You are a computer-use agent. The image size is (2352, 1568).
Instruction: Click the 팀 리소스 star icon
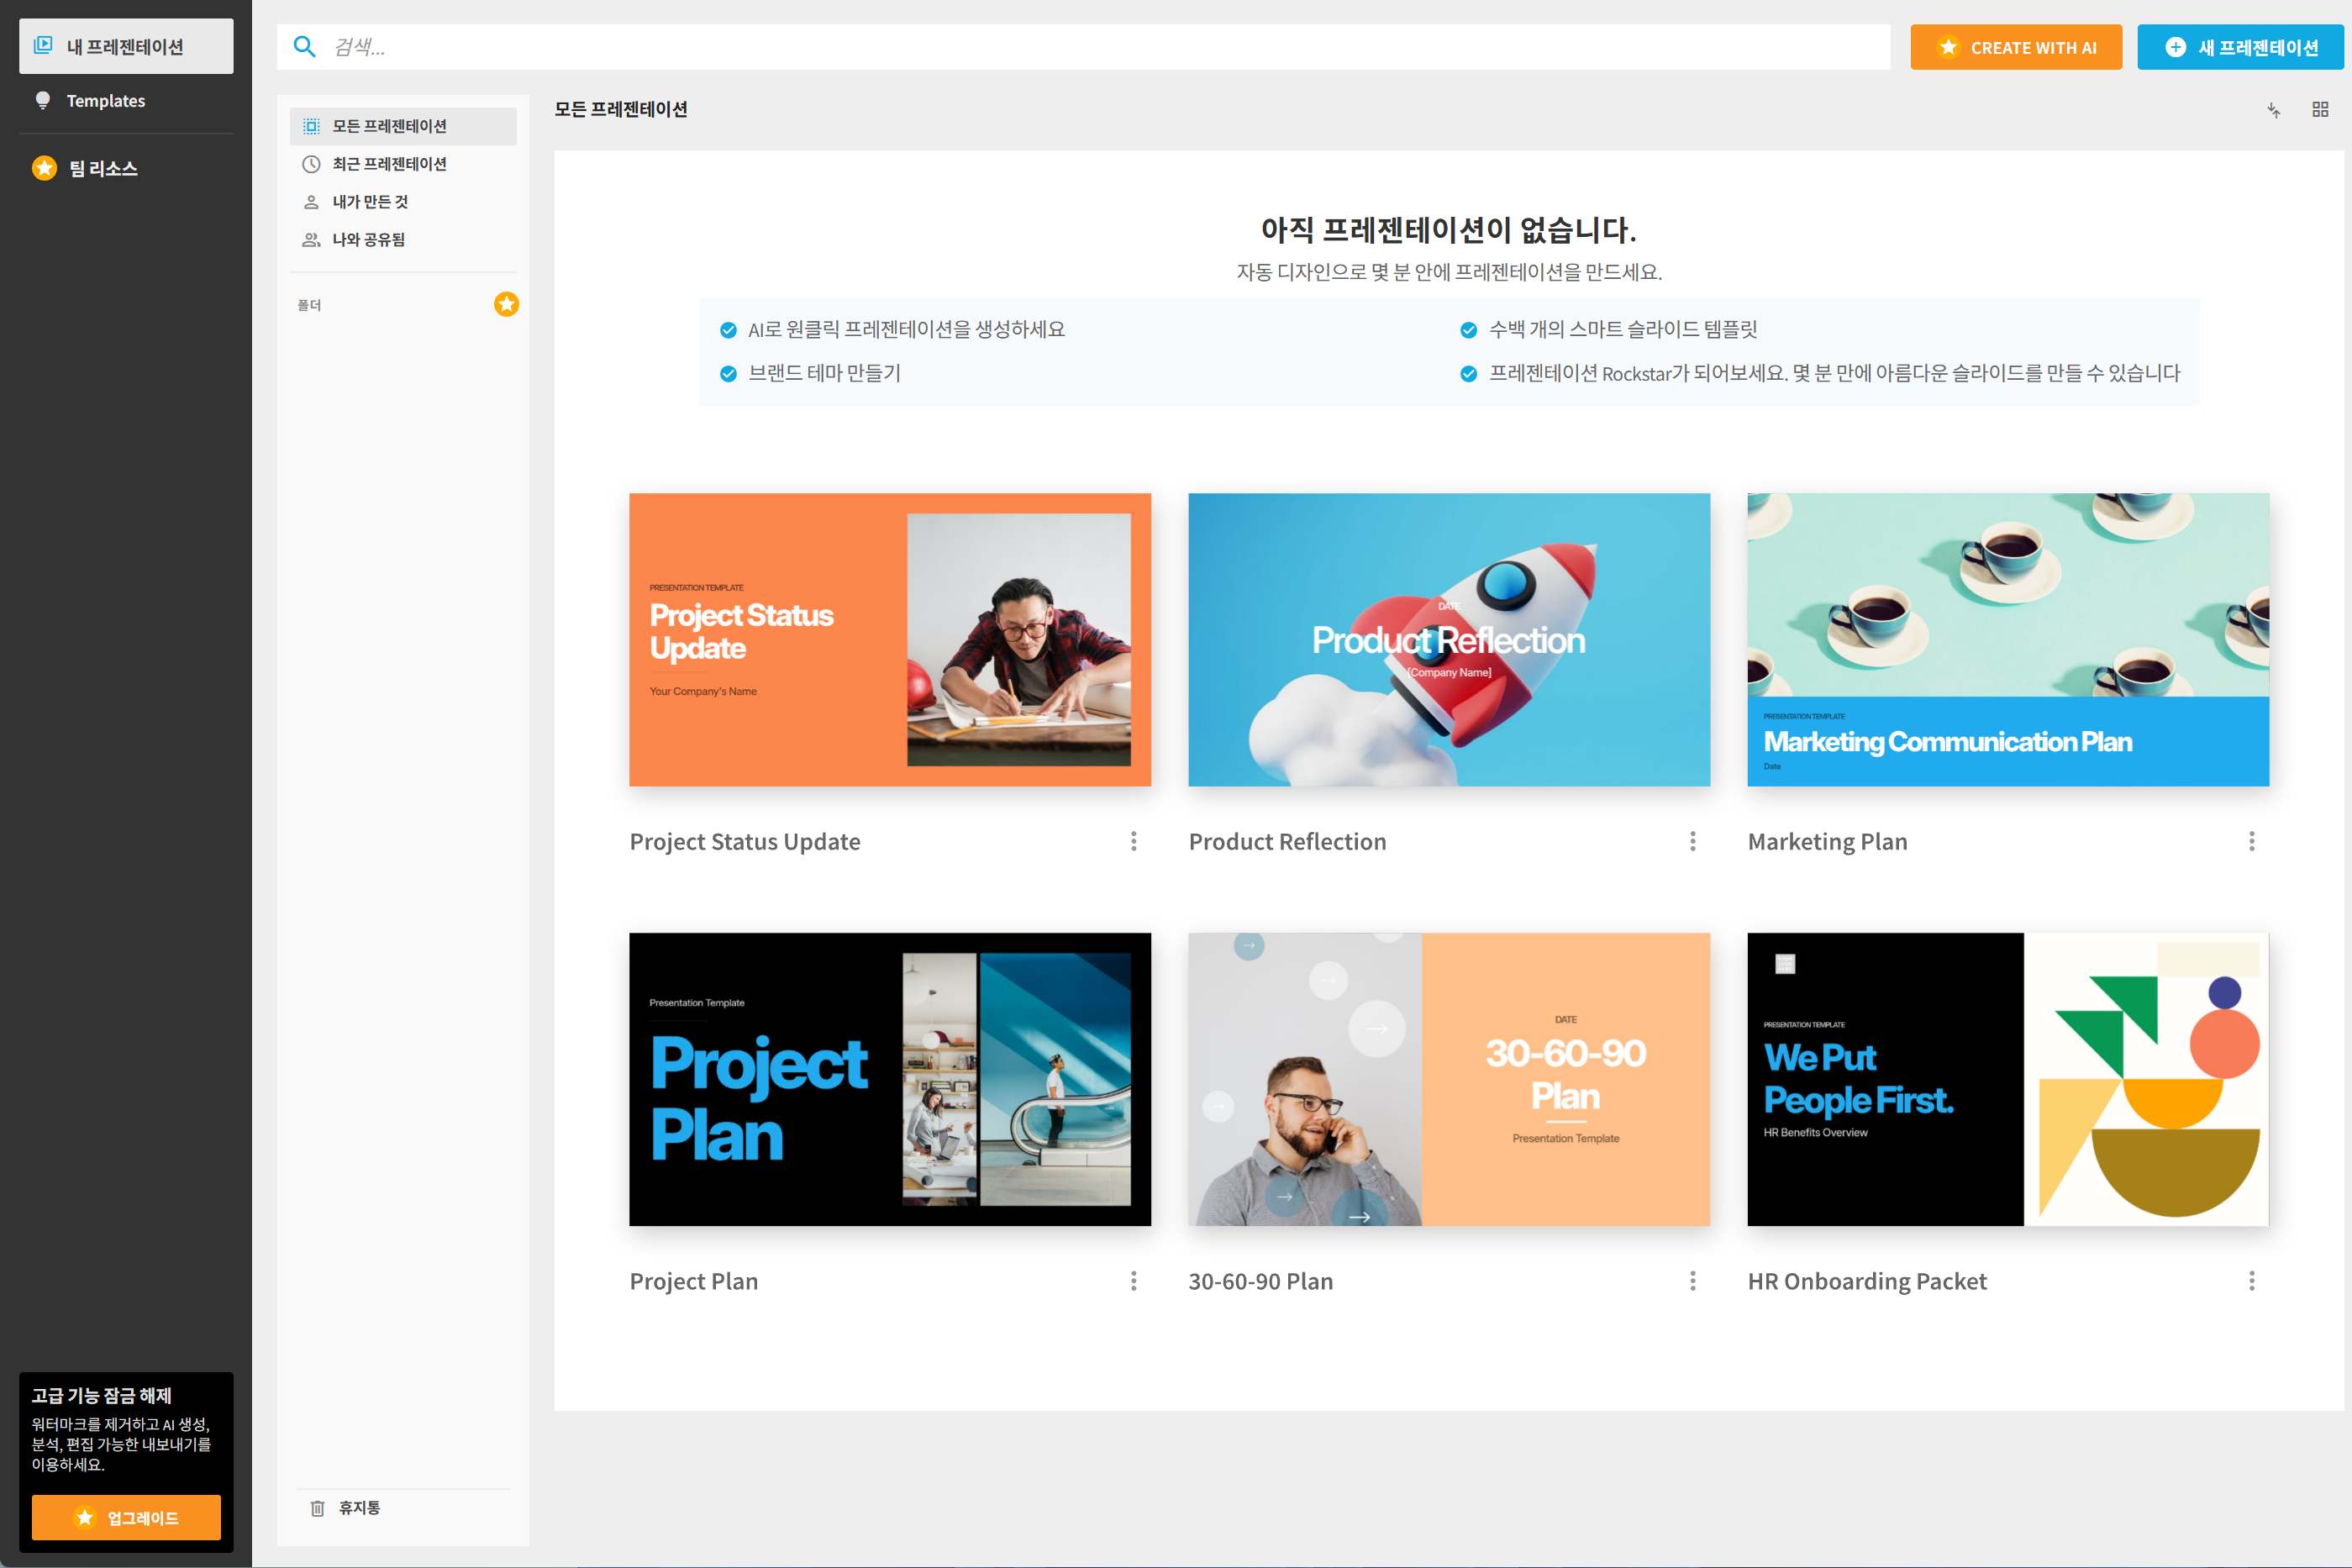click(x=44, y=168)
